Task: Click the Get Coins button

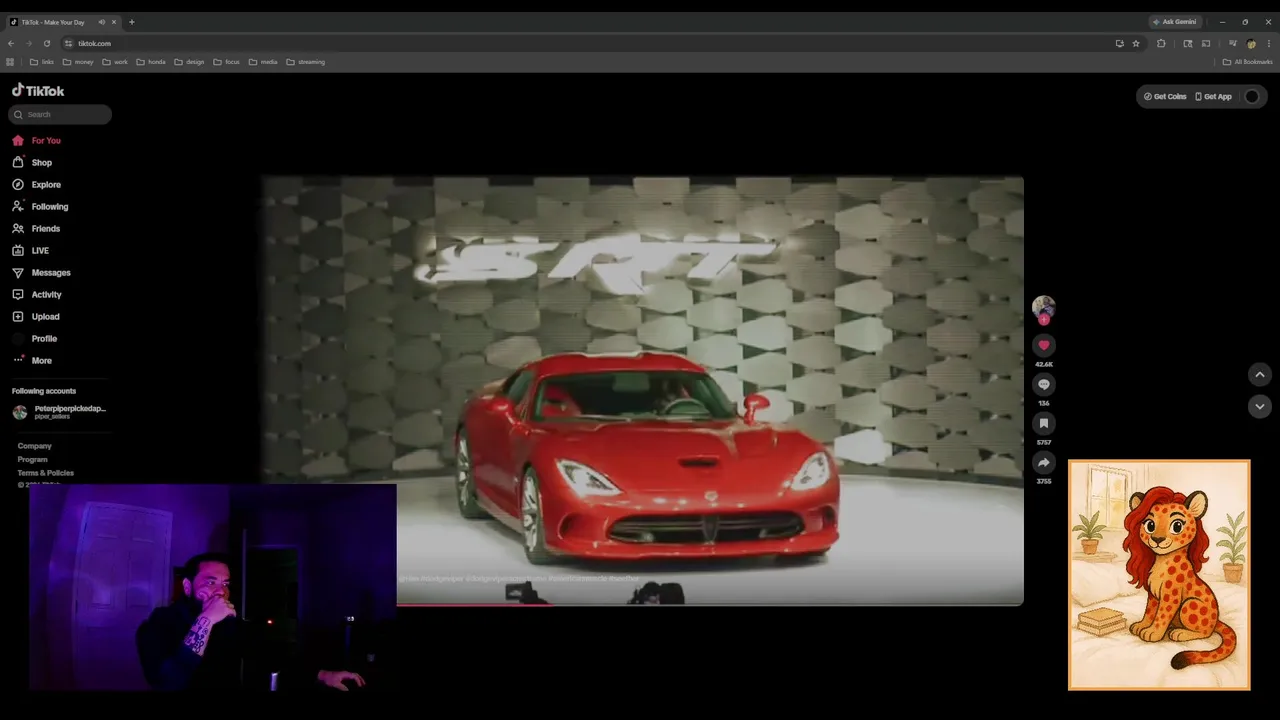Action: coord(1165,97)
